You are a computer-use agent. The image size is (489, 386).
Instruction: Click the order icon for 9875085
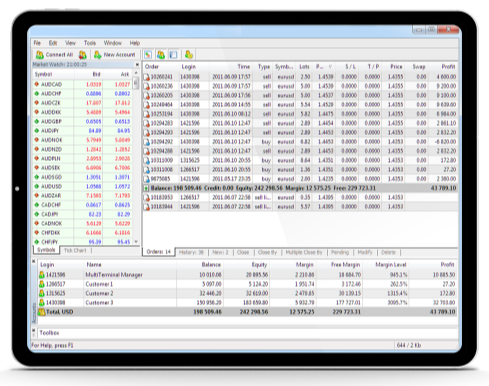(147, 179)
